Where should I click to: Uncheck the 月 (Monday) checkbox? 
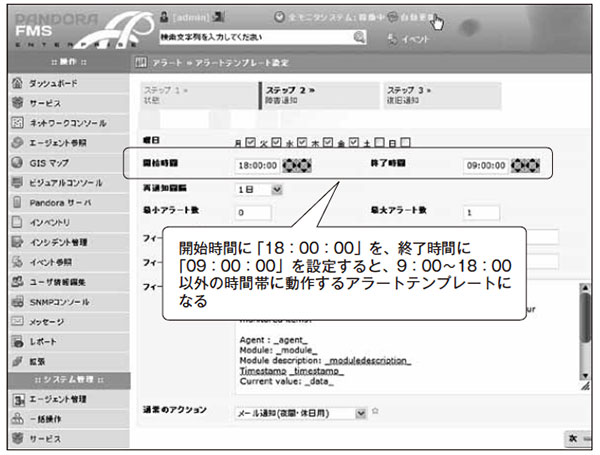click(250, 142)
